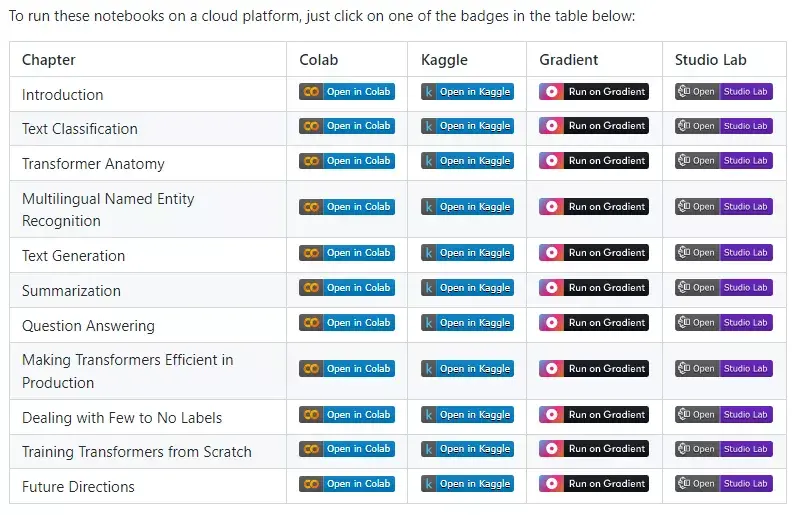Click Run on Gradient for Text Classification

[594, 126]
